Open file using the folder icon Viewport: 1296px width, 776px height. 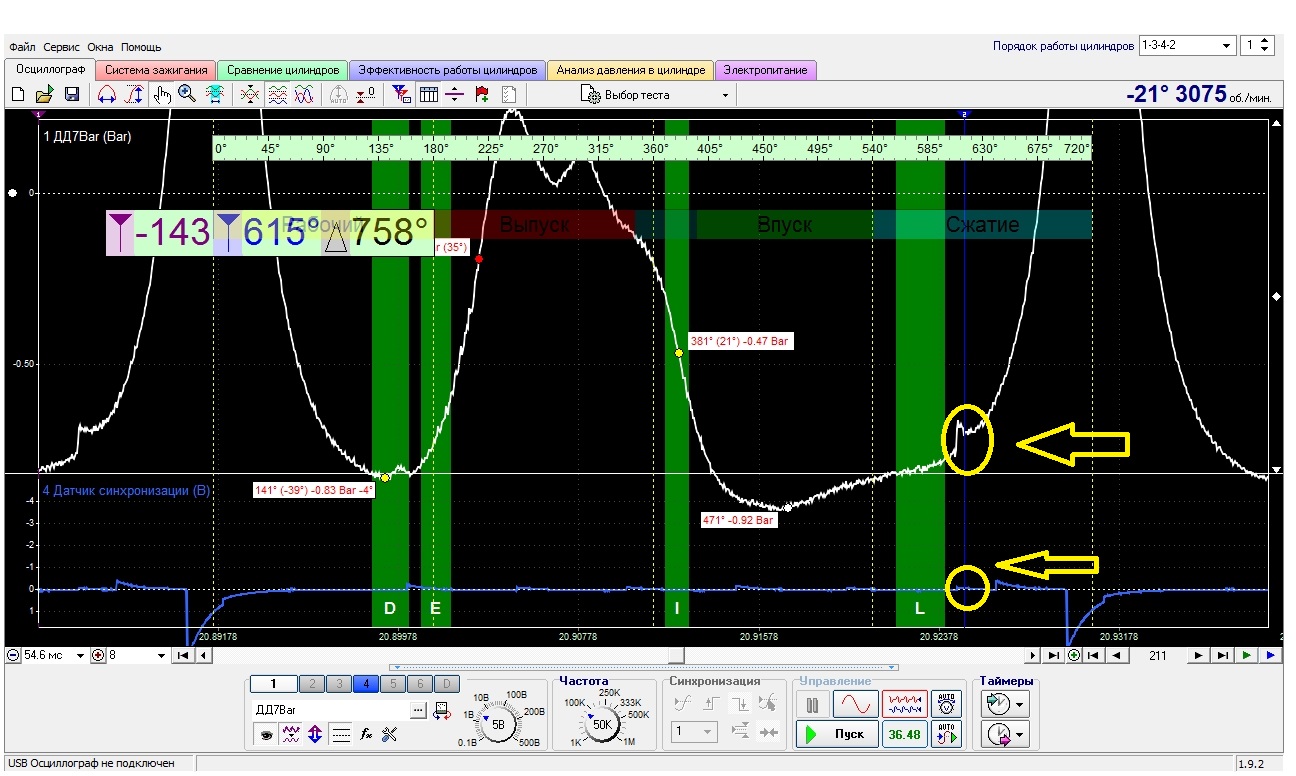(x=44, y=95)
